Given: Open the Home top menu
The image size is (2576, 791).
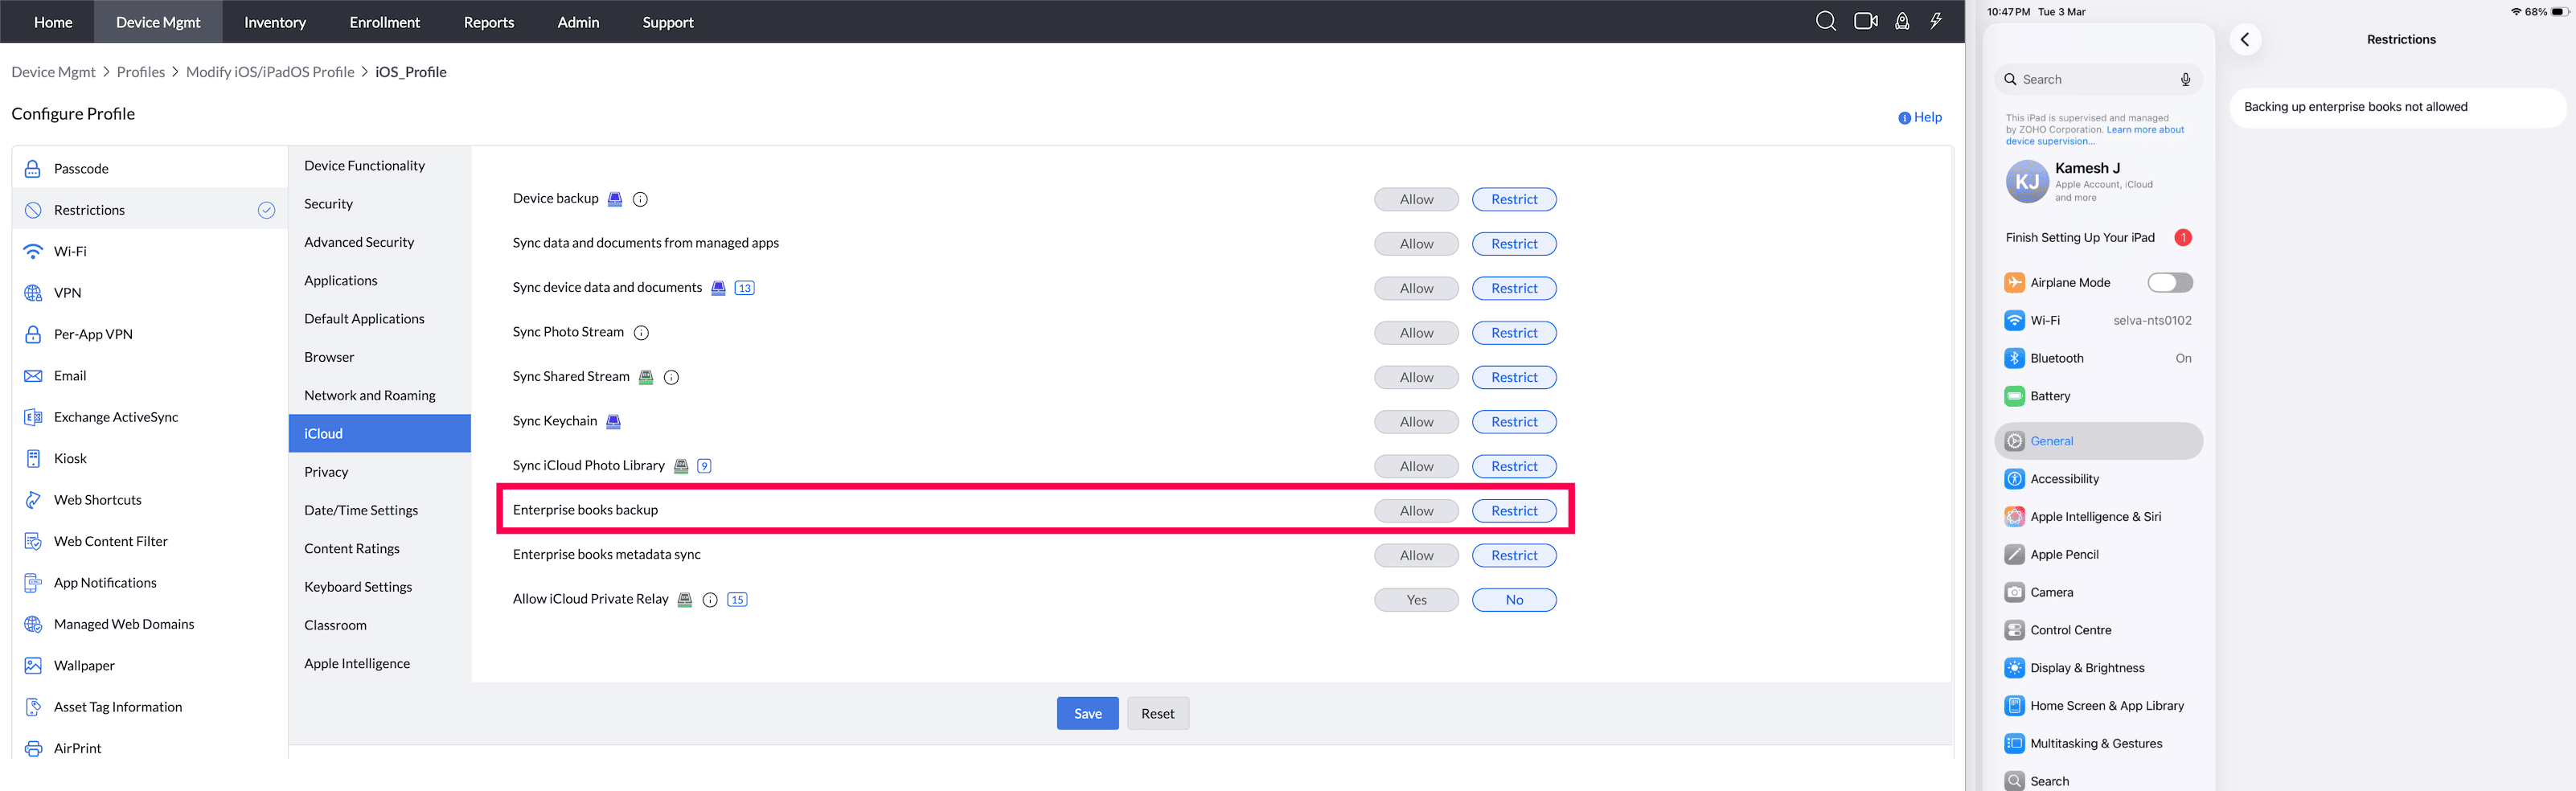Looking at the screenshot, I should click(x=53, y=22).
